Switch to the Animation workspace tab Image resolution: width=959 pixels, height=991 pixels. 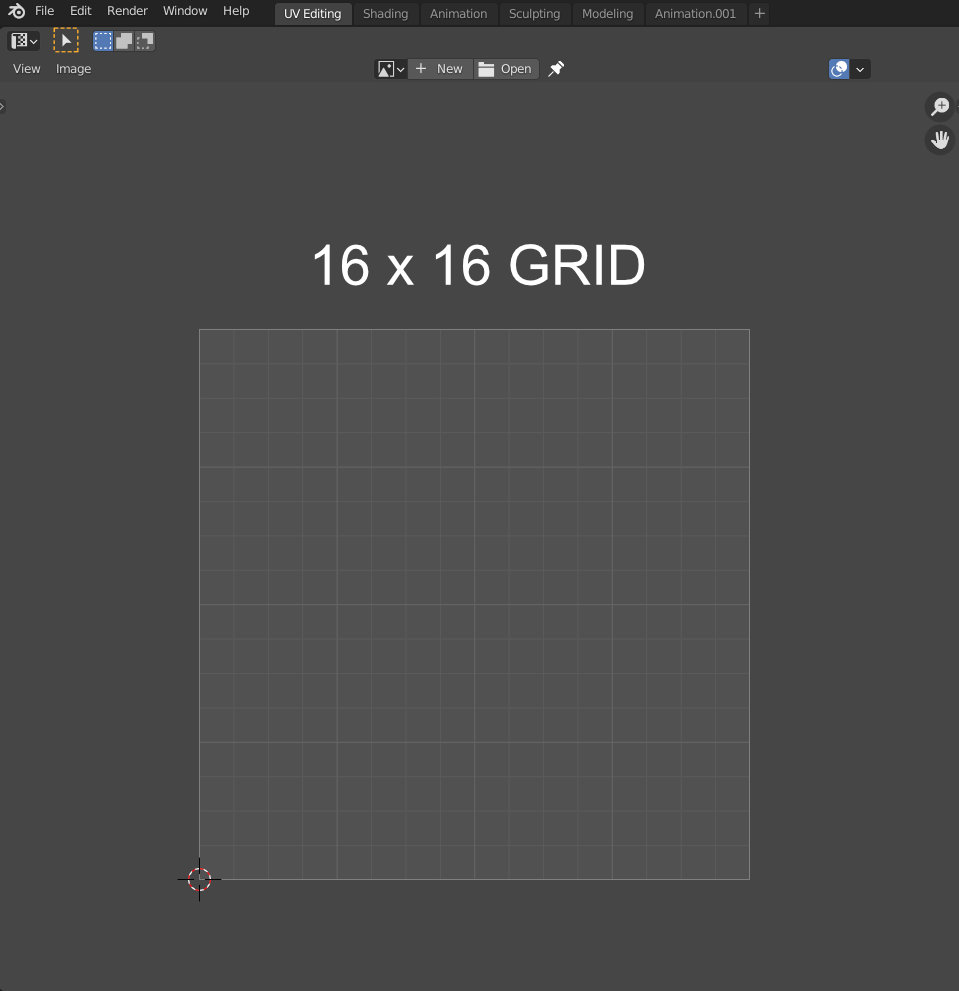[458, 14]
